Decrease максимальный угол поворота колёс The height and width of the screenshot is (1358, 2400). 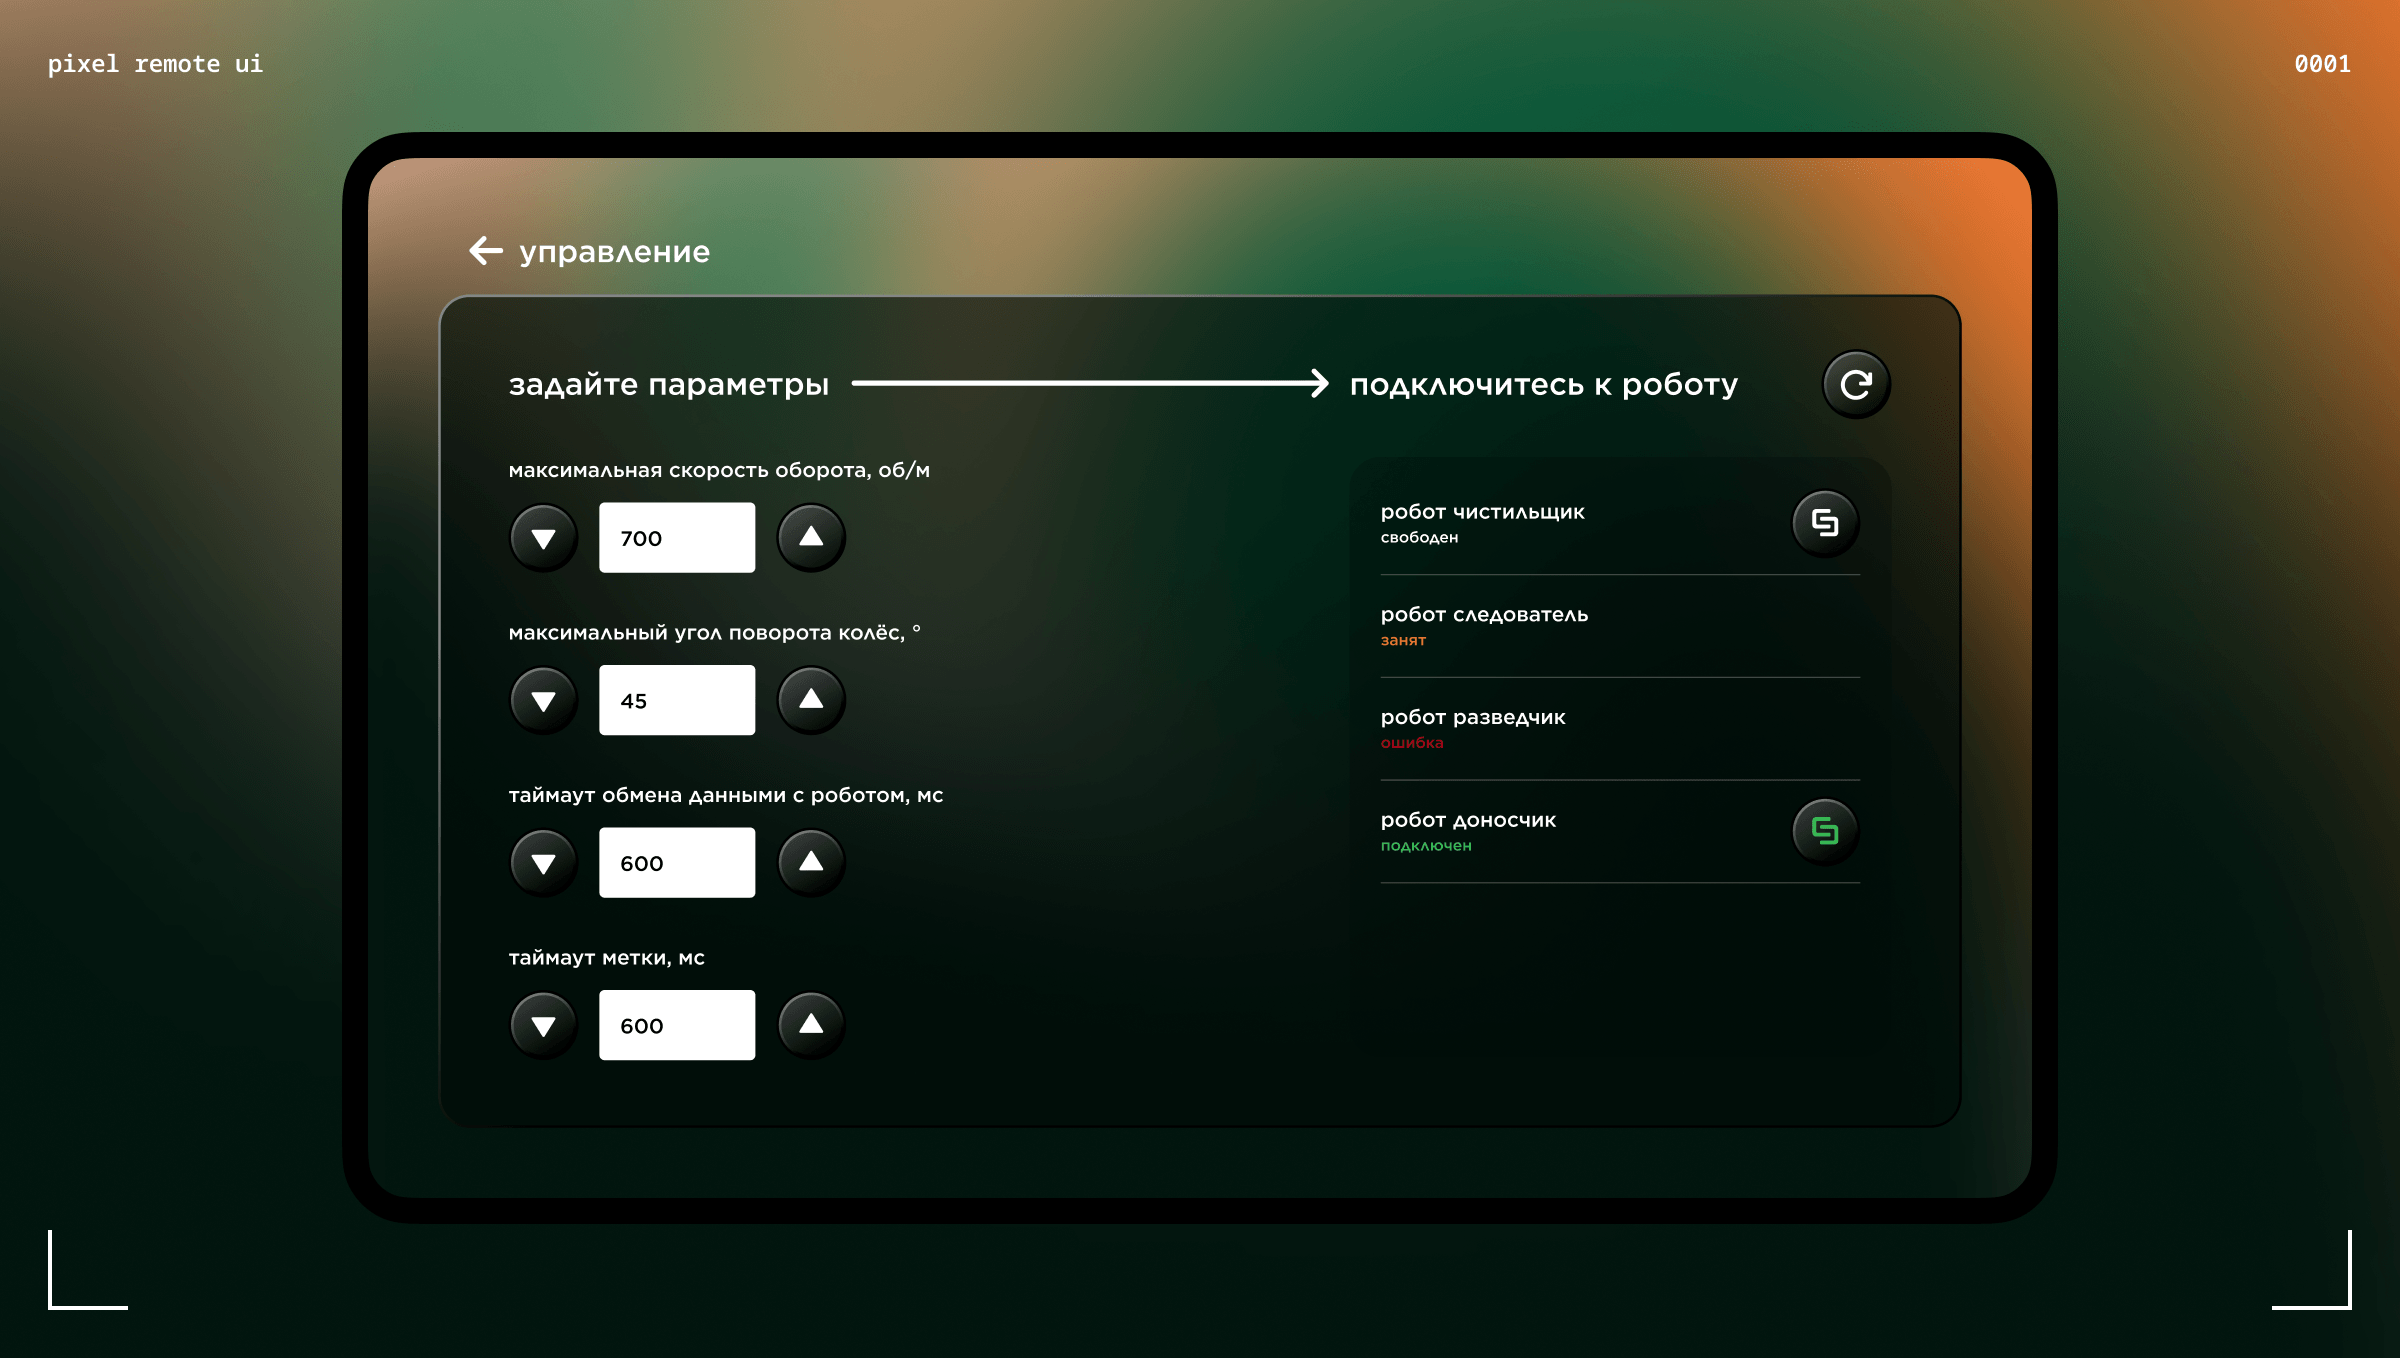(x=544, y=701)
